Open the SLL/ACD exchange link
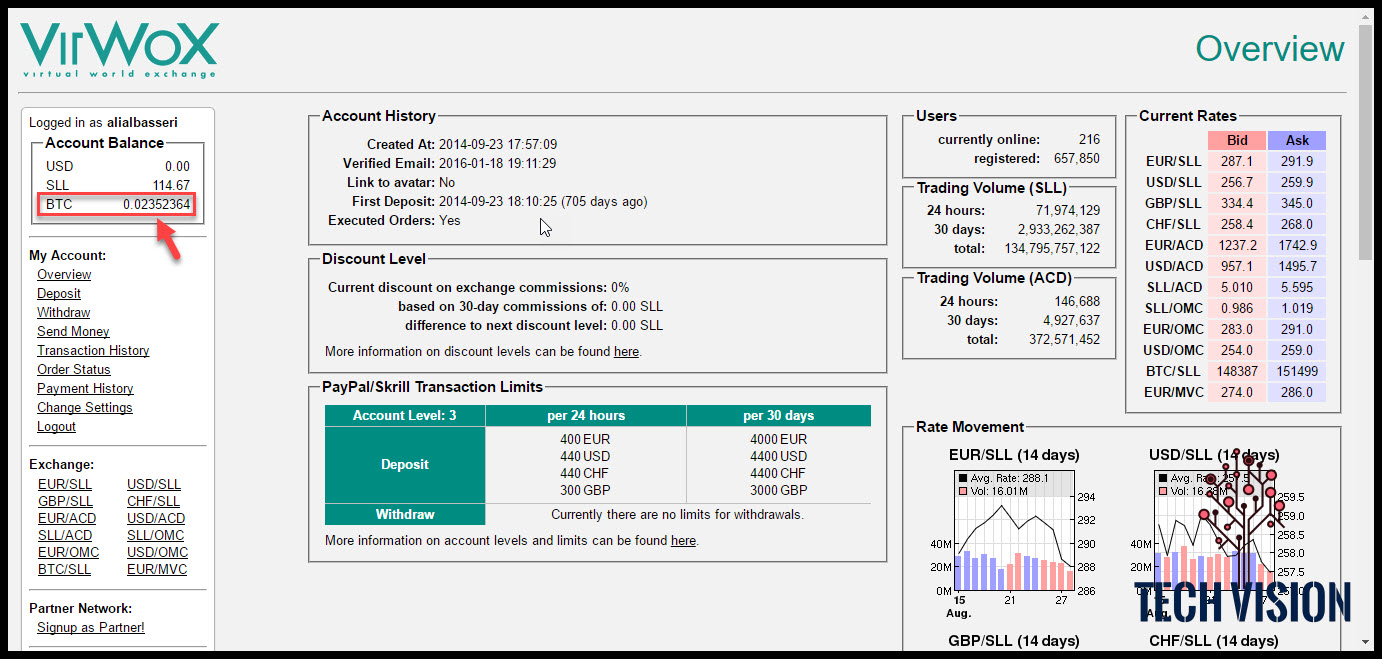 pos(66,535)
